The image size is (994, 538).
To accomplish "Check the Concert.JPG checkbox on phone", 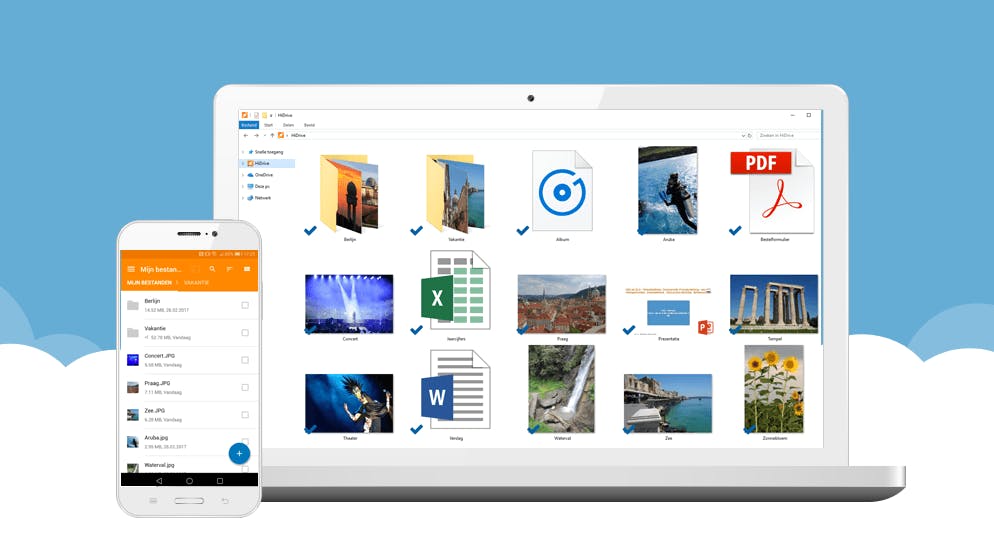I will point(245,360).
